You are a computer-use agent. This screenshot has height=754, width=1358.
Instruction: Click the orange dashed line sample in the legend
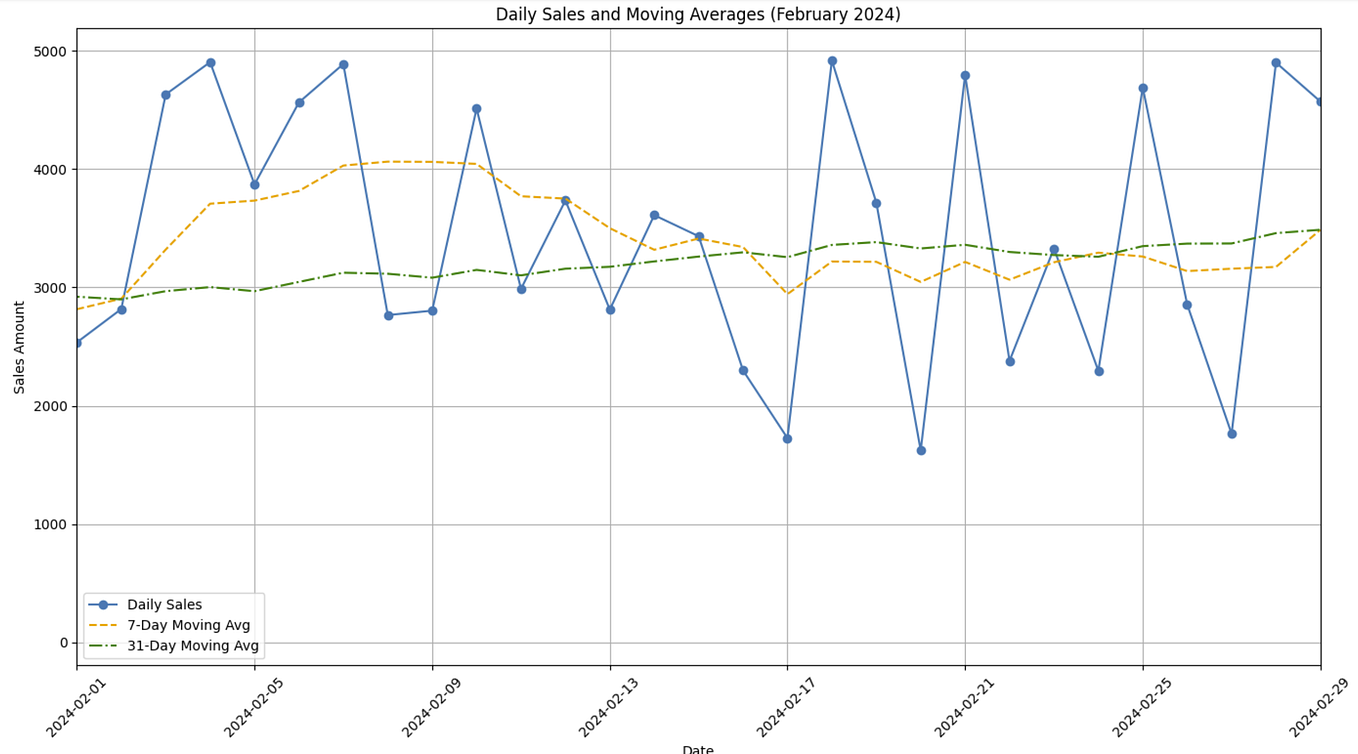tap(103, 626)
